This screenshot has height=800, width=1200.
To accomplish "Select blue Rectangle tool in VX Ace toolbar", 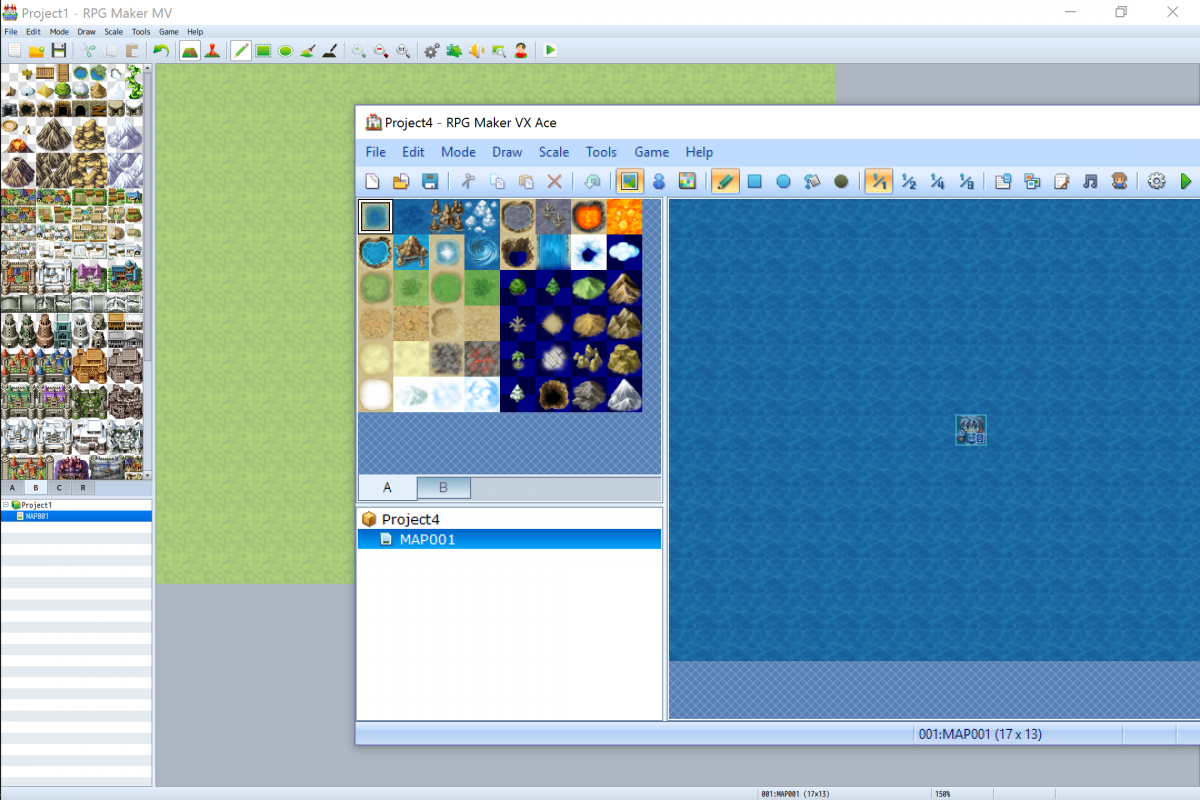I will coord(755,181).
